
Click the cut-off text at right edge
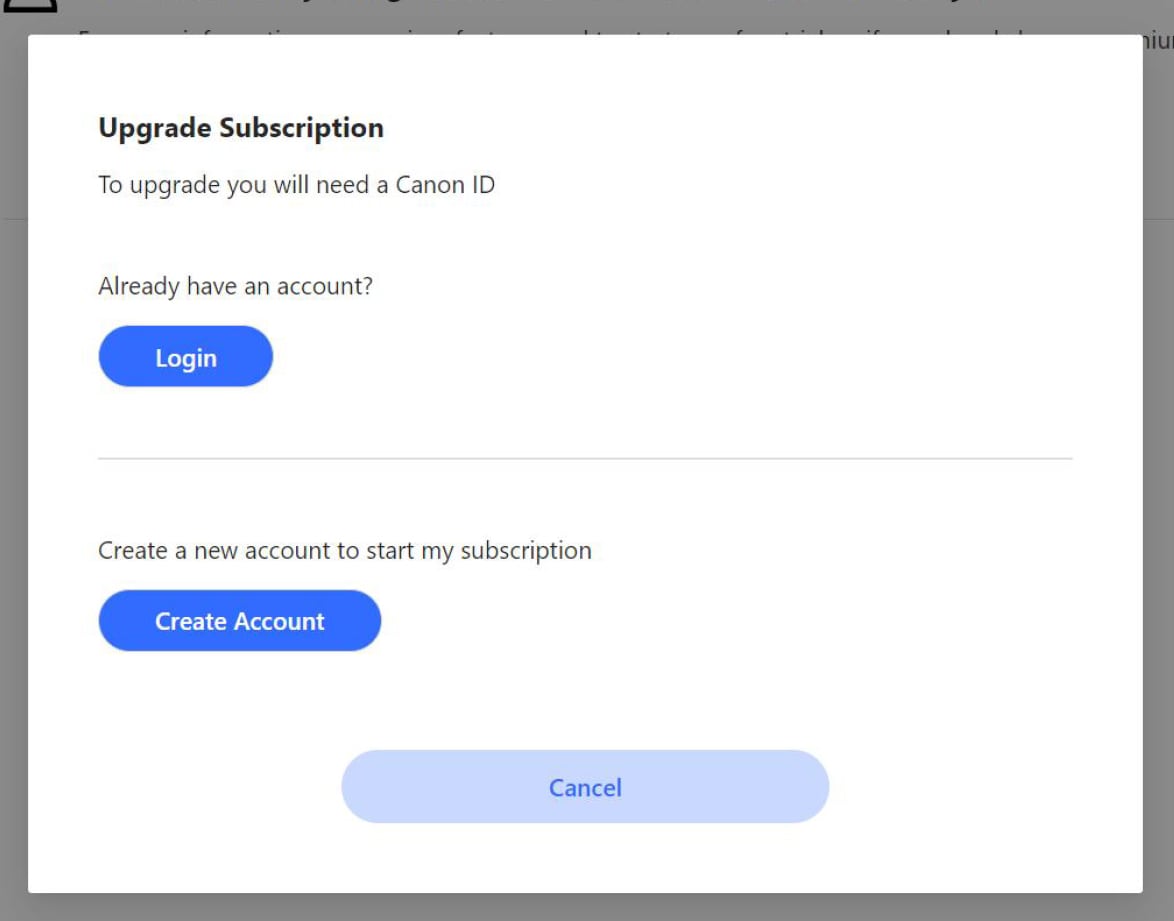pyautogui.click(x=1158, y=44)
